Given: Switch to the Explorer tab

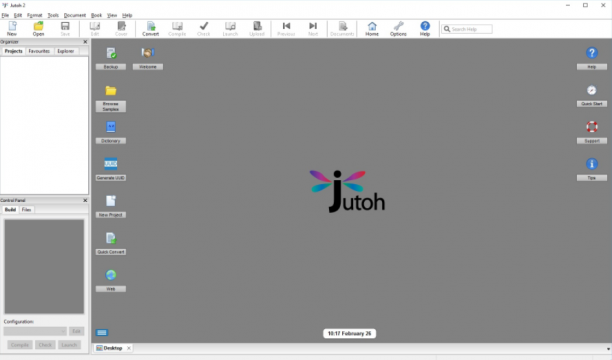Looking at the screenshot, I should click(x=66, y=51).
